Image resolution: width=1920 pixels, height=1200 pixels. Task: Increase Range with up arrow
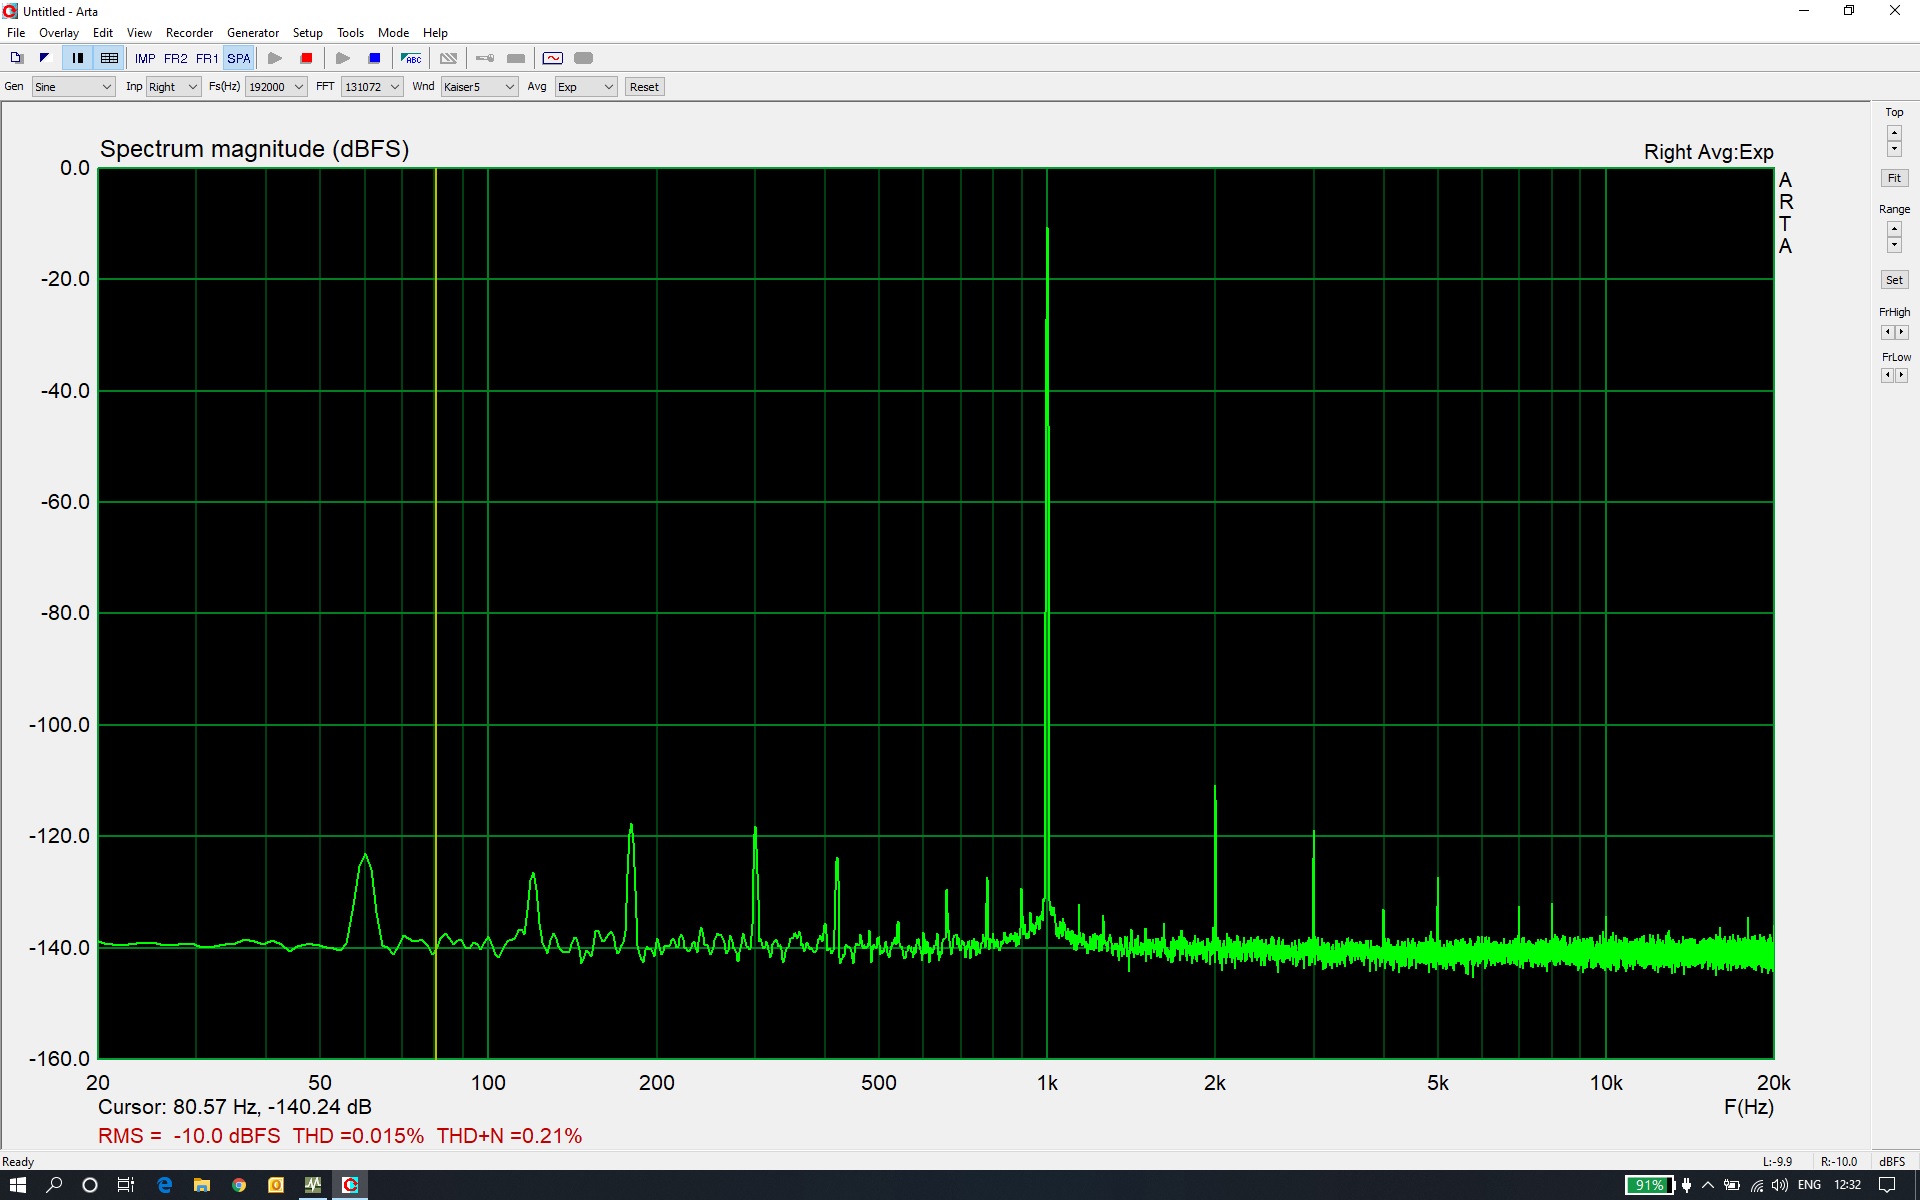[1894, 229]
